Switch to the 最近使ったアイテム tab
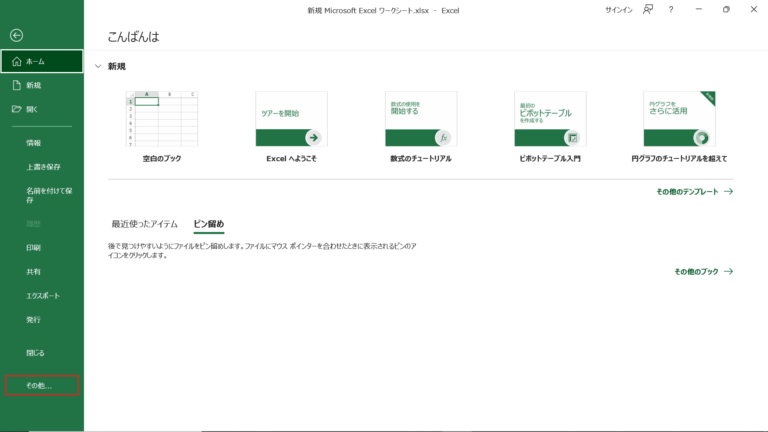Screen dimensions: 768x432 [144, 223]
